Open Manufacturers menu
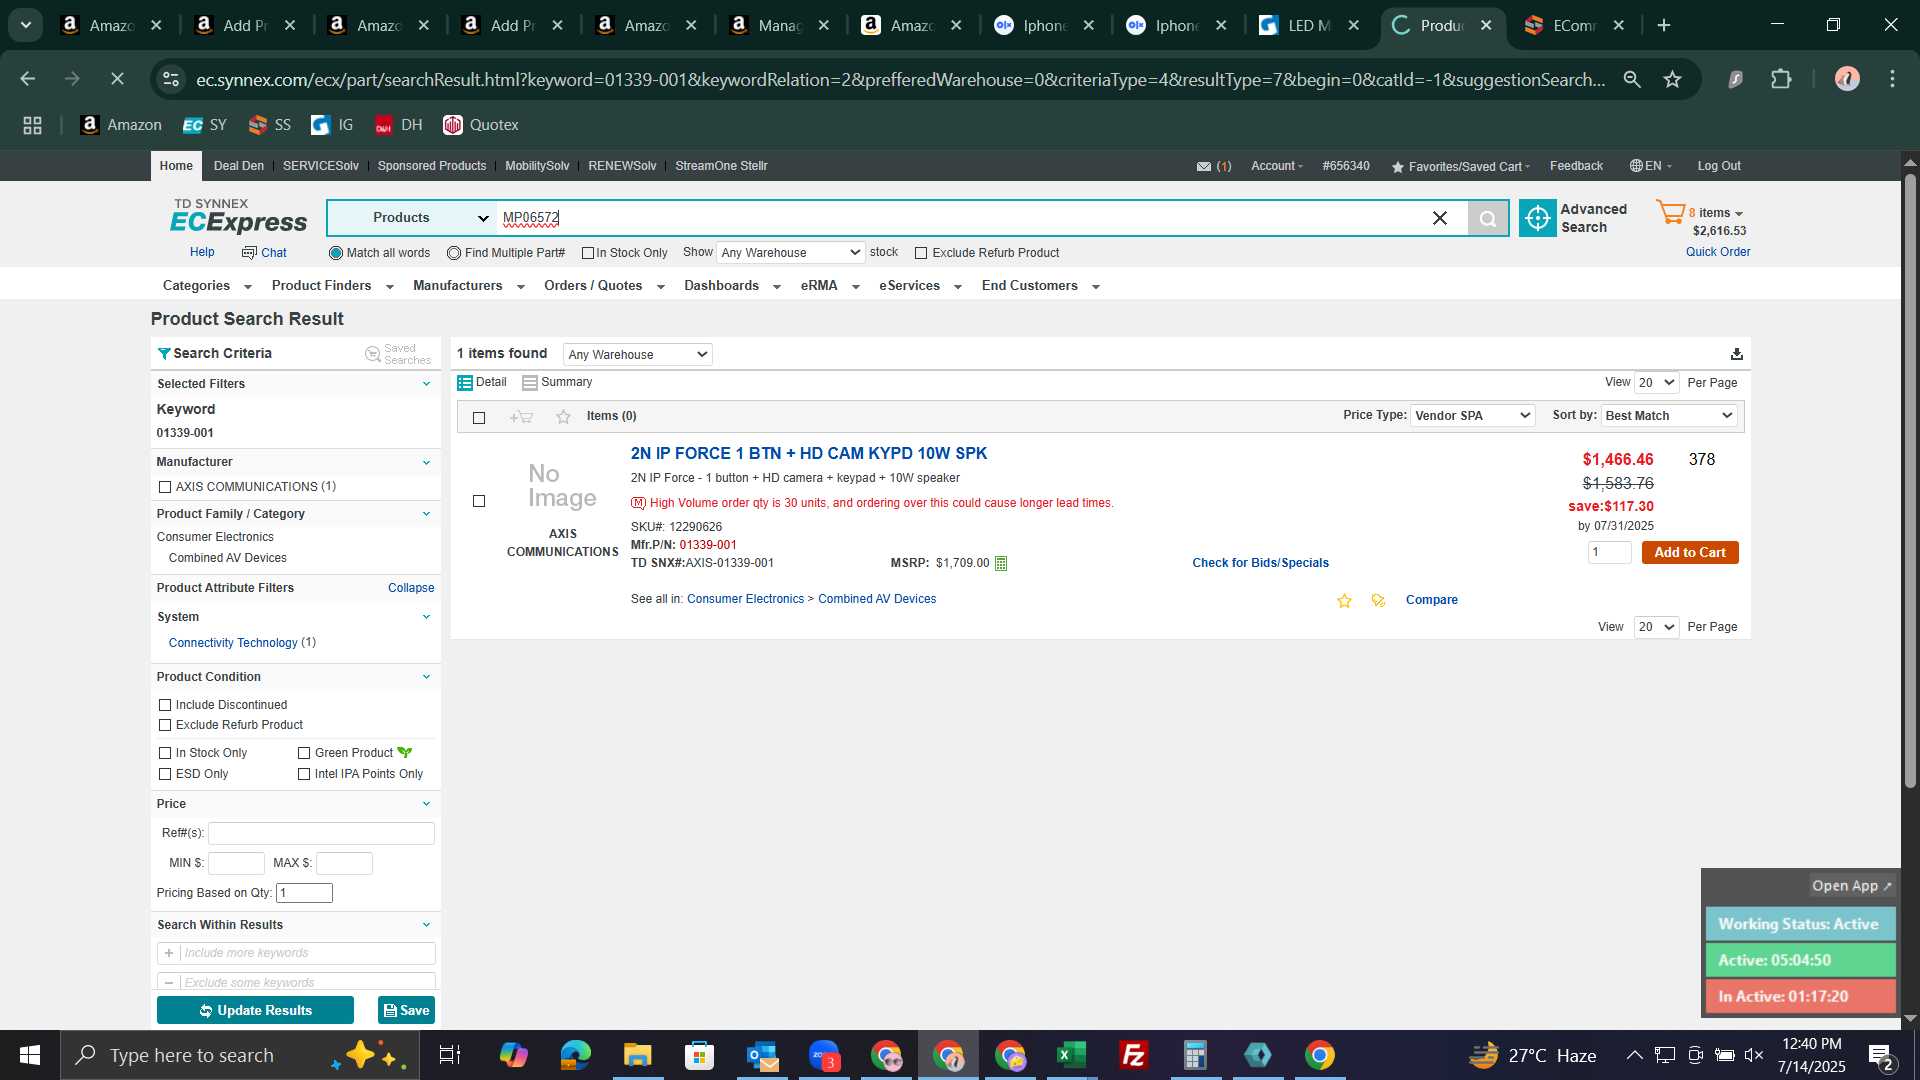1920x1080 pixels. tap(468, 286)
